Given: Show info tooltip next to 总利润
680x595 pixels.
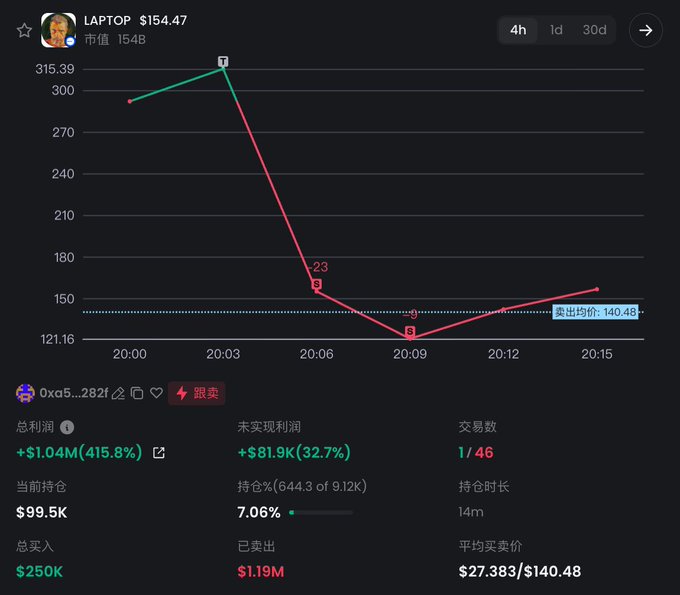Looking at the screenshot, I should [x=67, y=427].
